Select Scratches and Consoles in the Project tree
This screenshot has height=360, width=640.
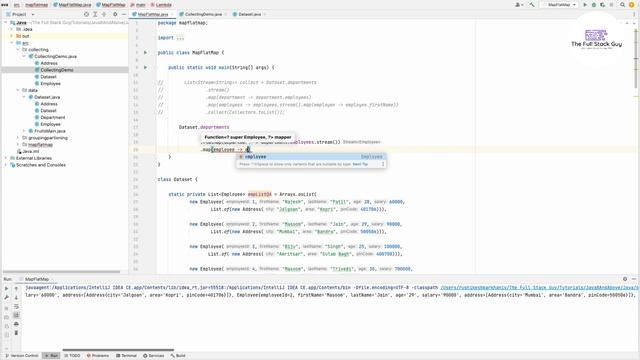40,165
